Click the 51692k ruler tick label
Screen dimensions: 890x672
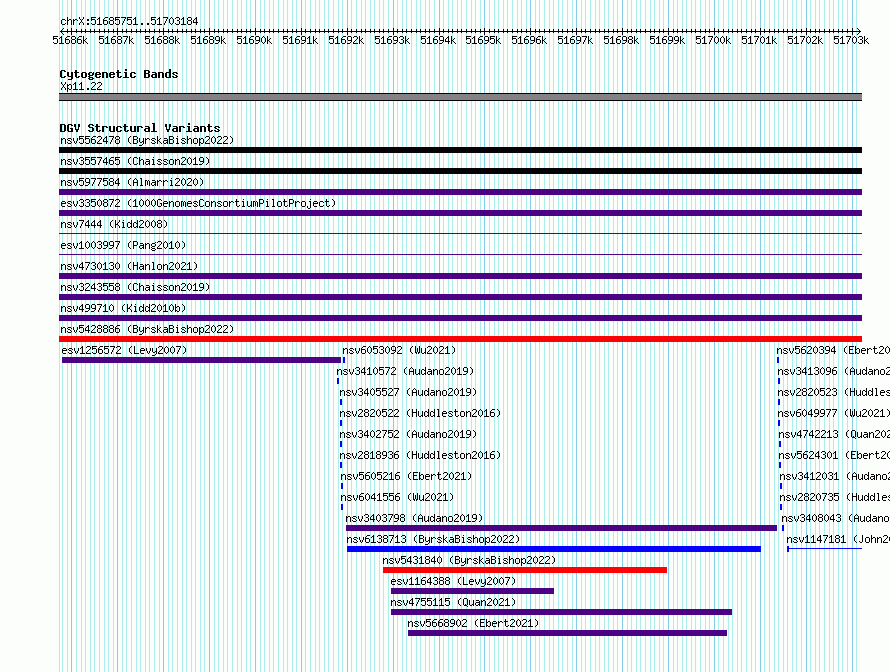(x=346, y=40)
